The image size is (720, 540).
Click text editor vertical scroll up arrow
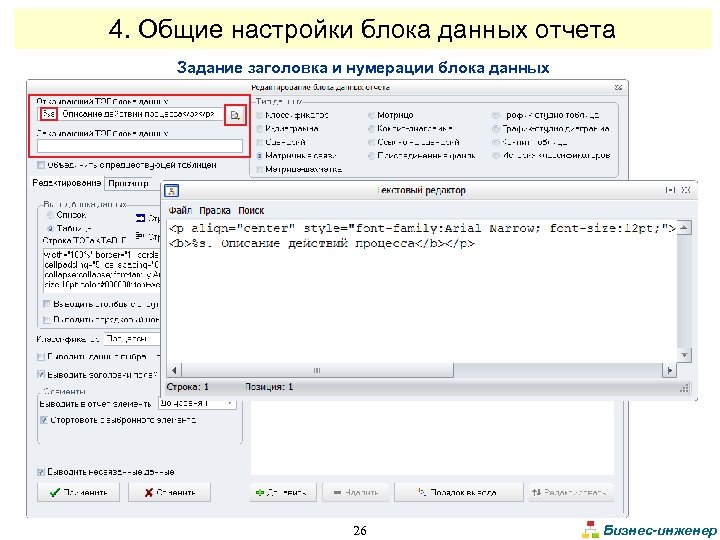[x=684, y=227]
